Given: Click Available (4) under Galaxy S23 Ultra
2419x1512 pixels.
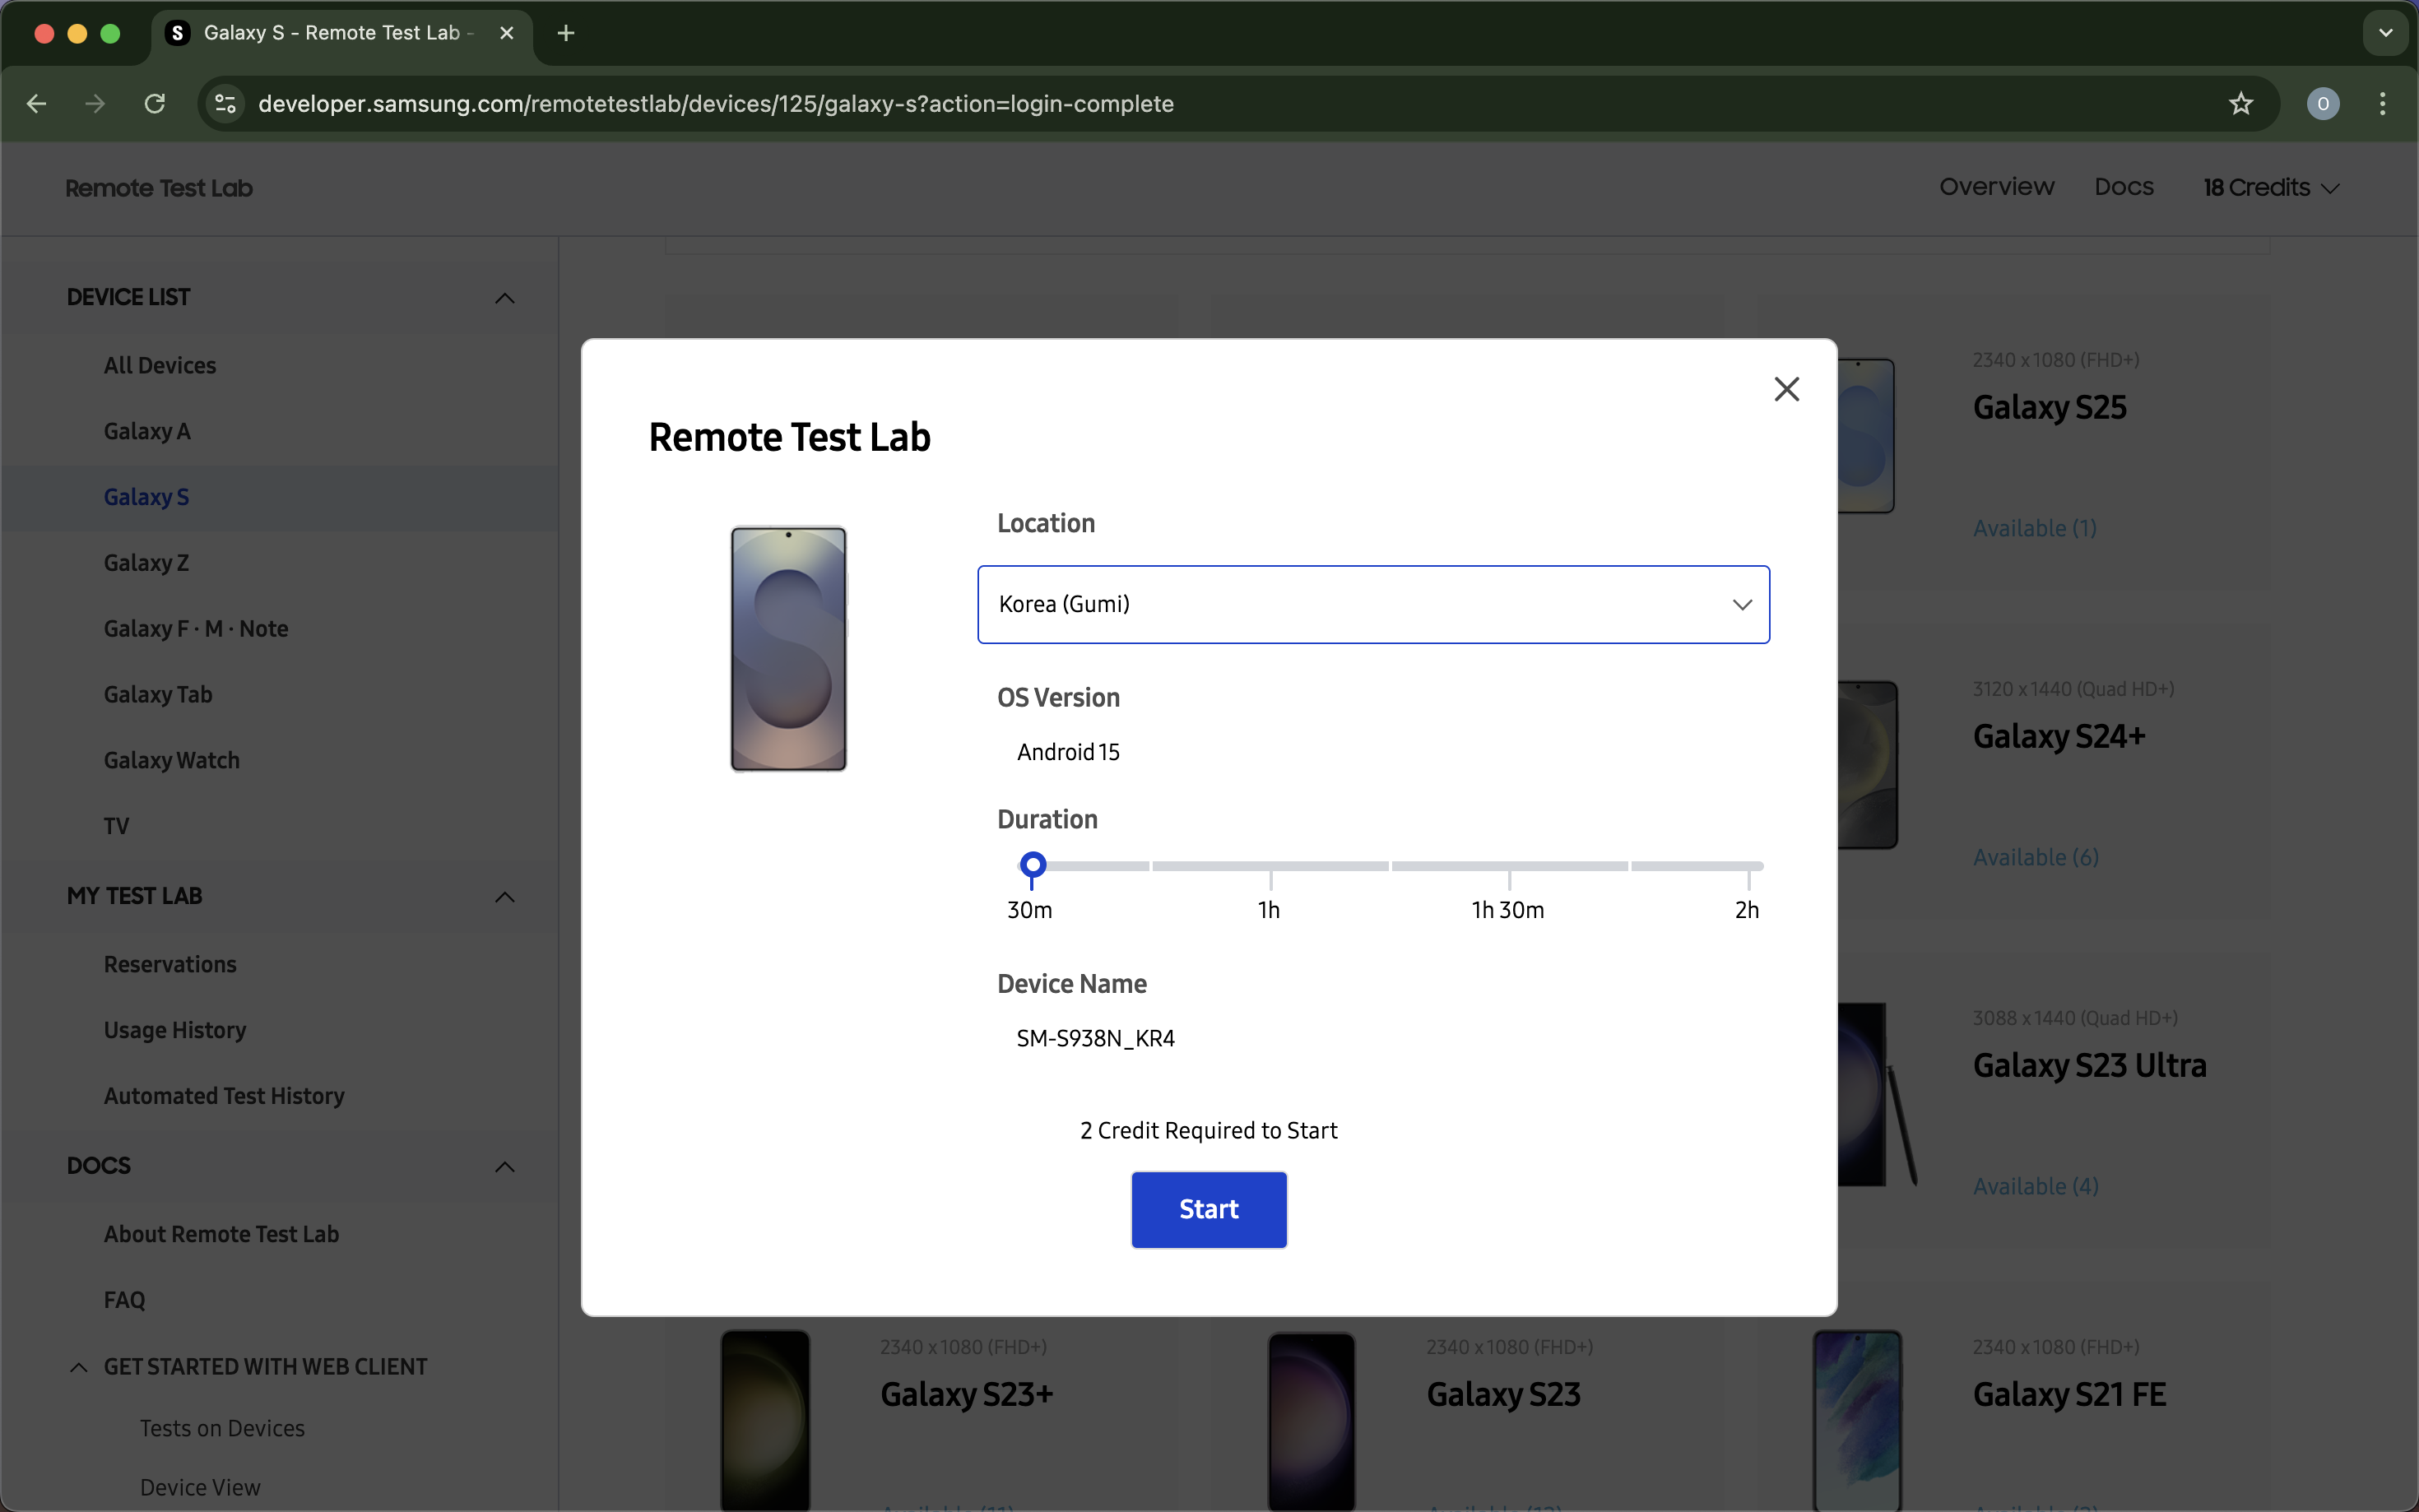Looking at the screenshot, I should (x=2035, y=1186).
